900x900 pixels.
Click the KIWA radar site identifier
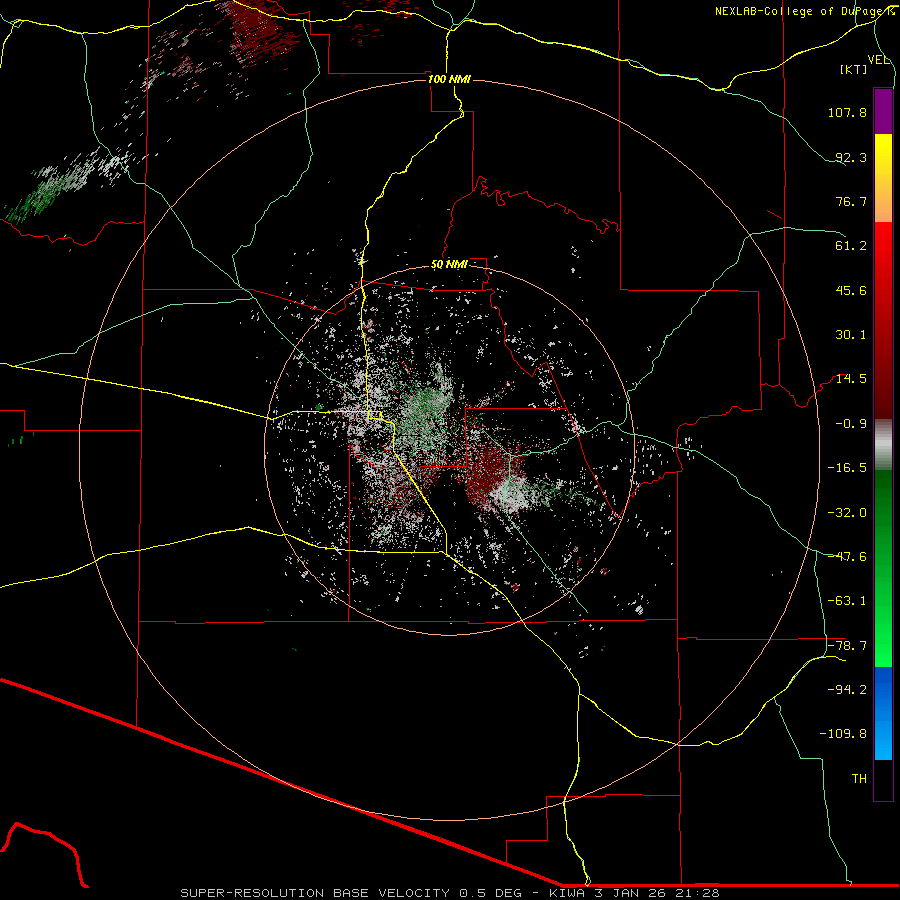point(568,893)
